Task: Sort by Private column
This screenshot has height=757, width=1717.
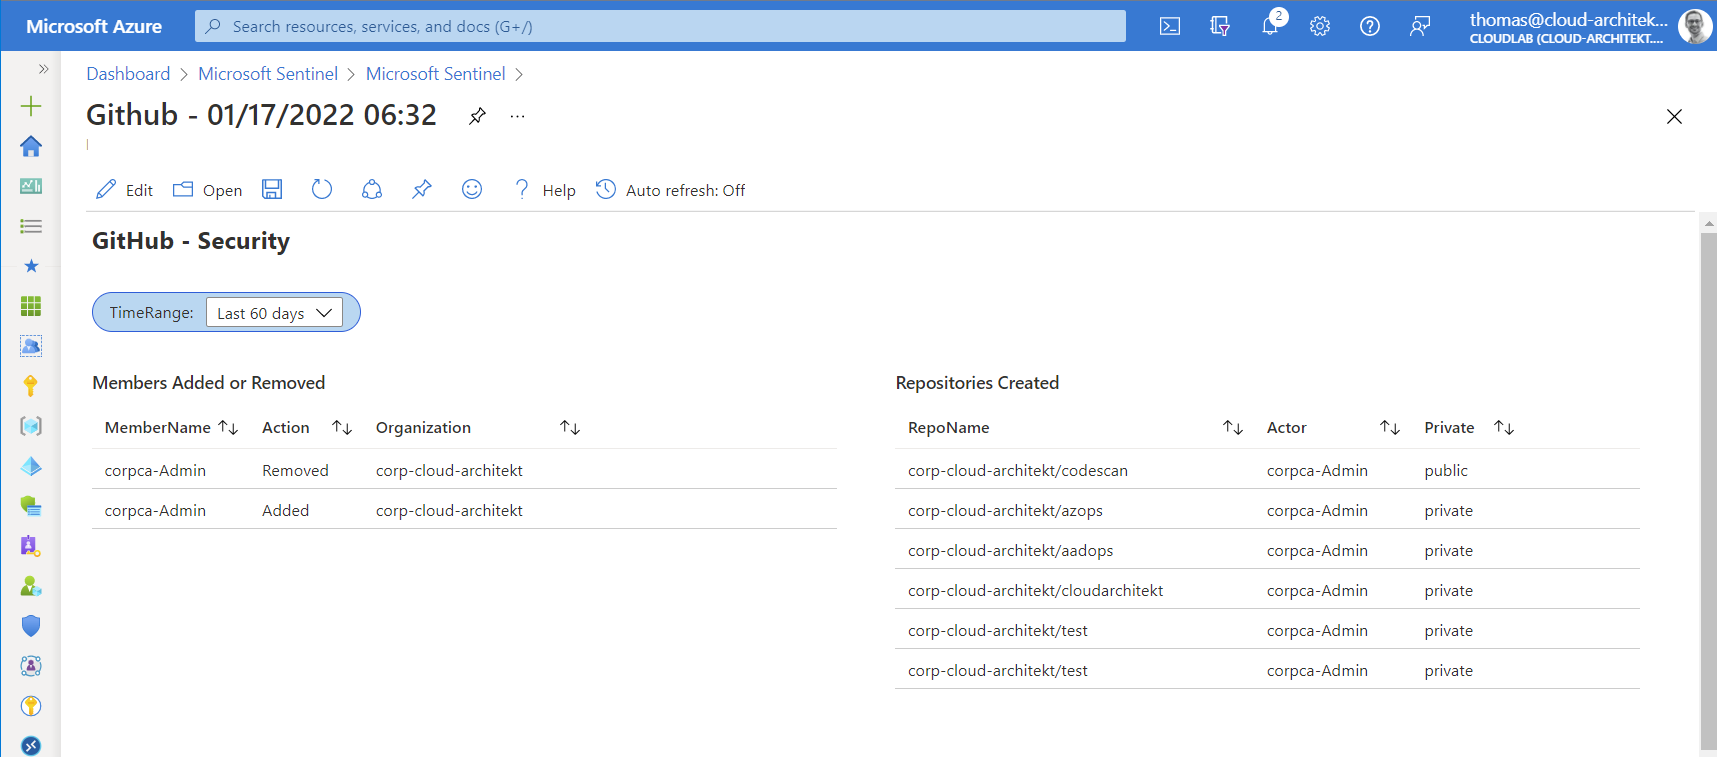Action: (x=1504, y=428)
